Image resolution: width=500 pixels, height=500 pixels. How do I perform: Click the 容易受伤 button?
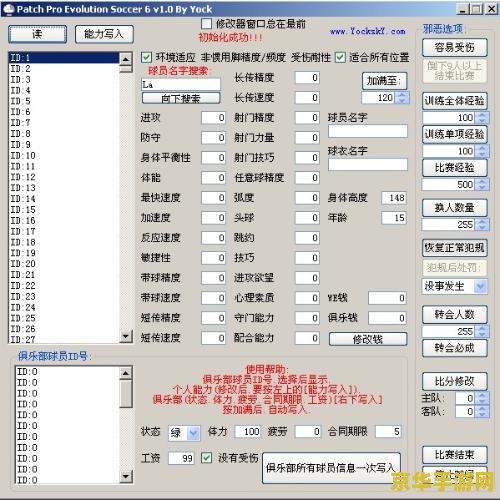point(454,48)
